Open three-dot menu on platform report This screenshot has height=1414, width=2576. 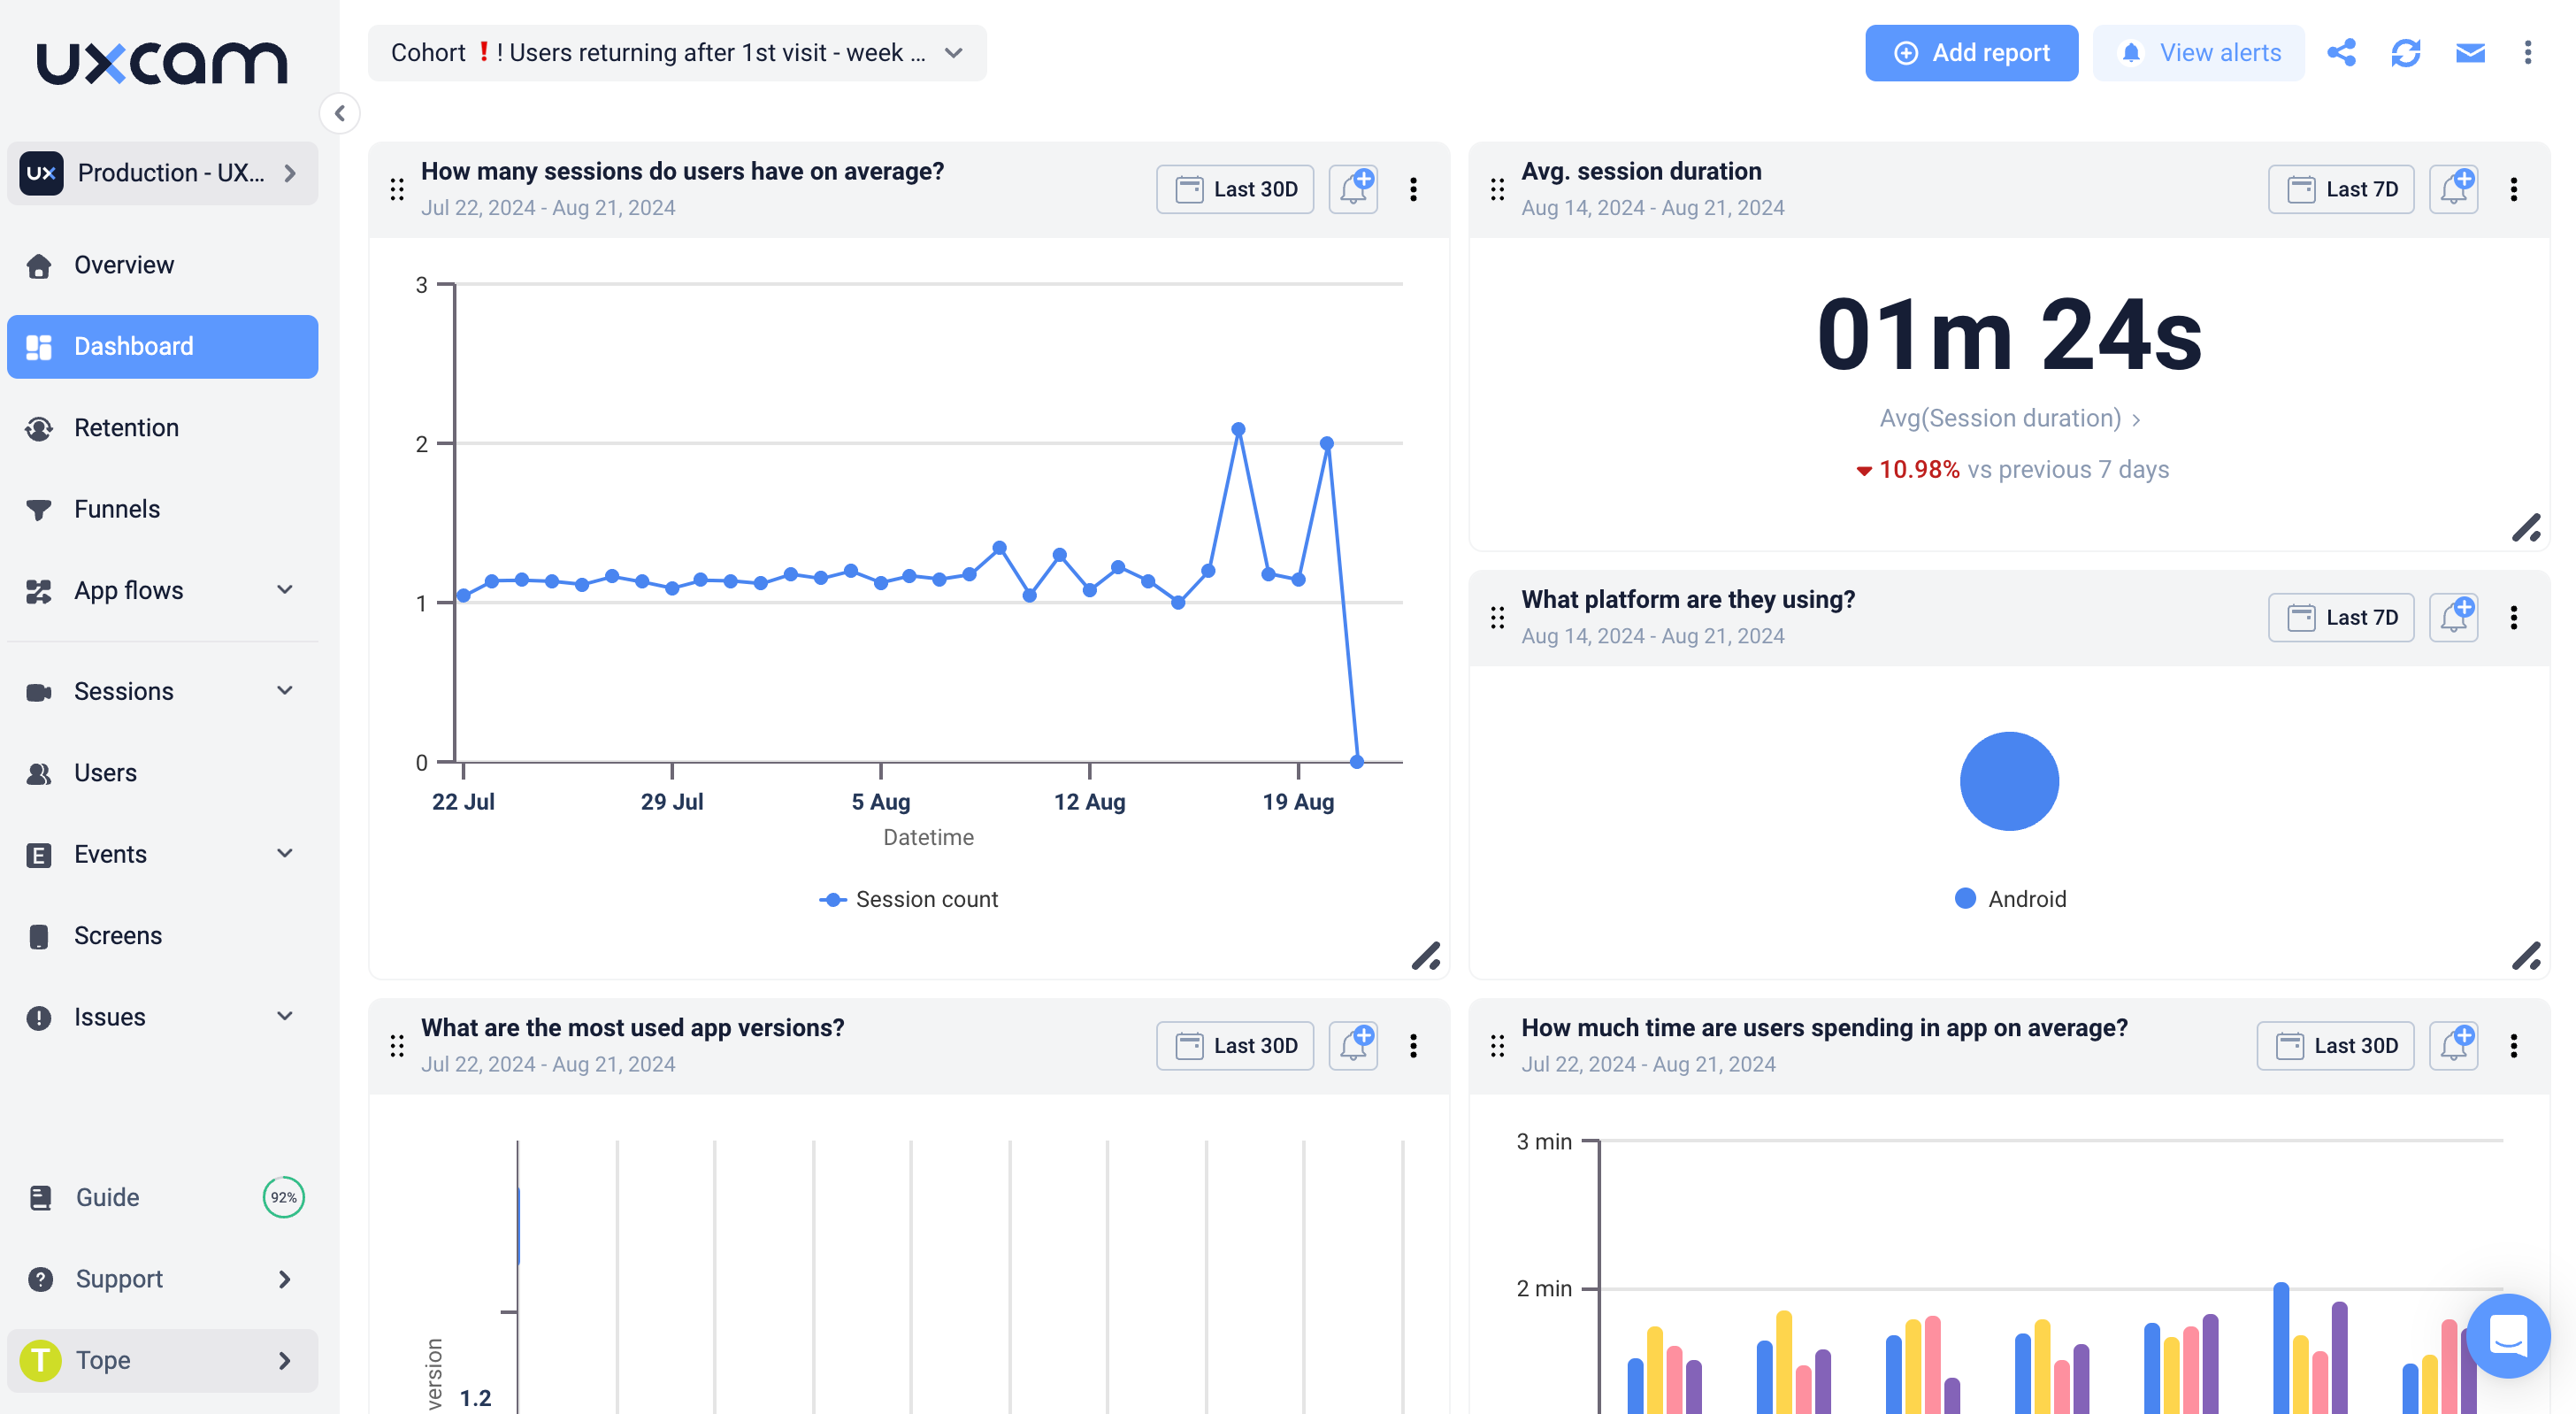point(2514,617)
